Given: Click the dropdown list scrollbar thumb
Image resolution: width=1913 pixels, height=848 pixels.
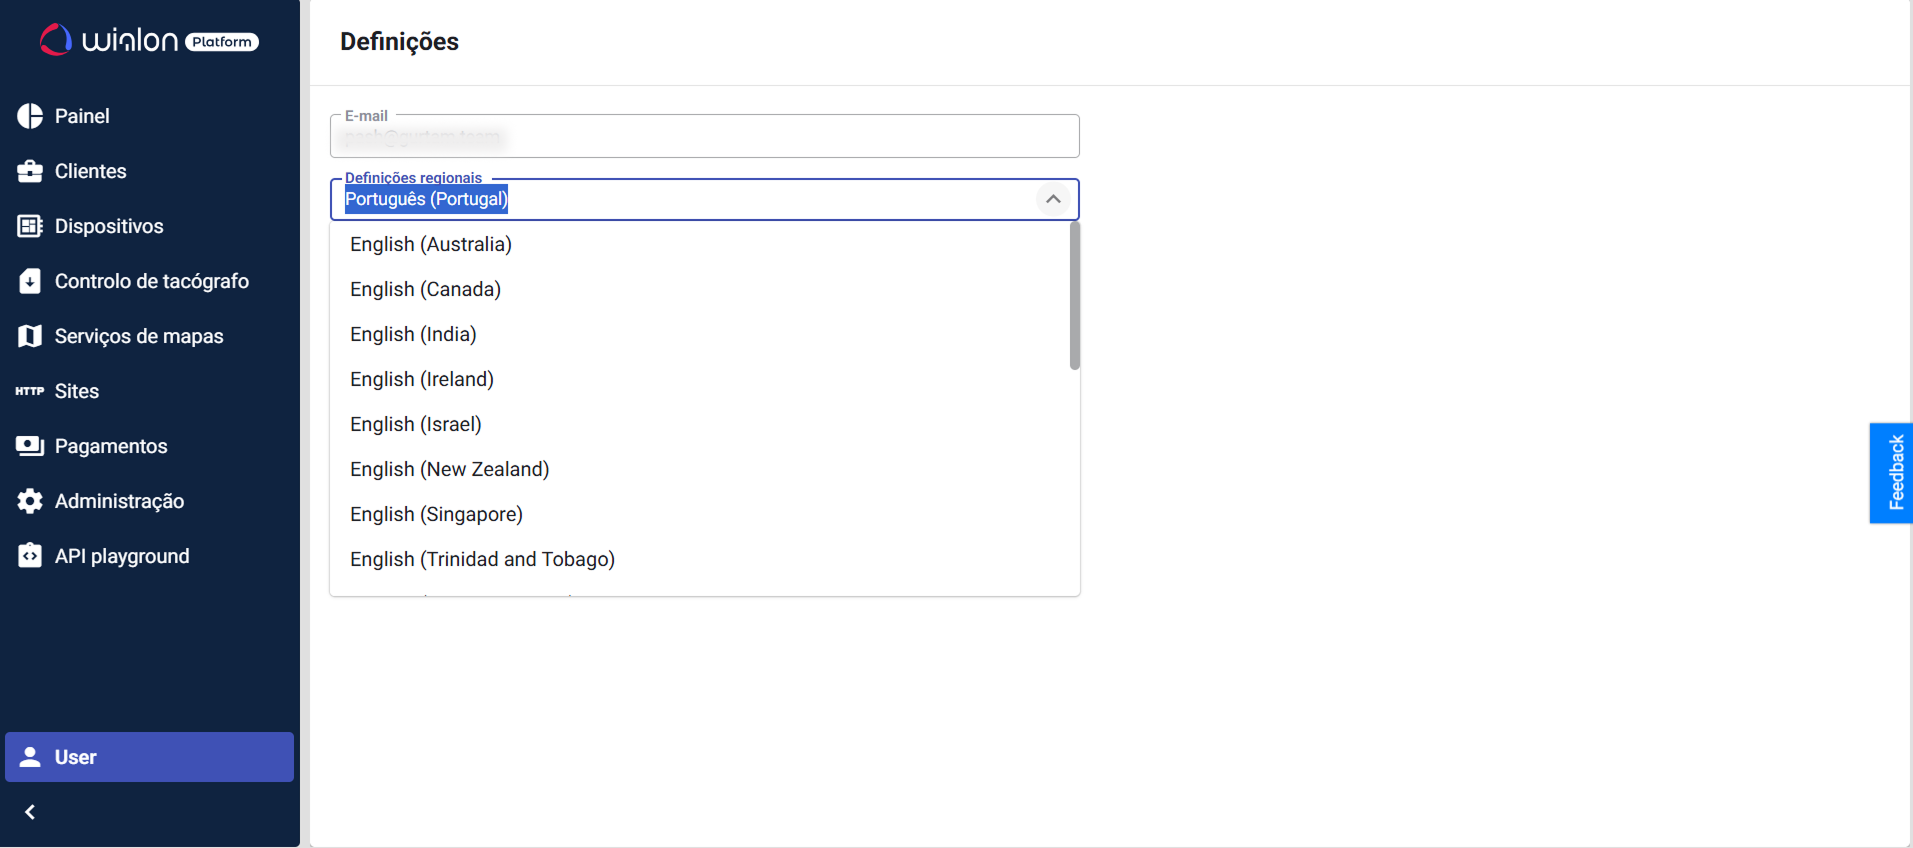Looking at the screenshot, I should [x=1075, y=296].
